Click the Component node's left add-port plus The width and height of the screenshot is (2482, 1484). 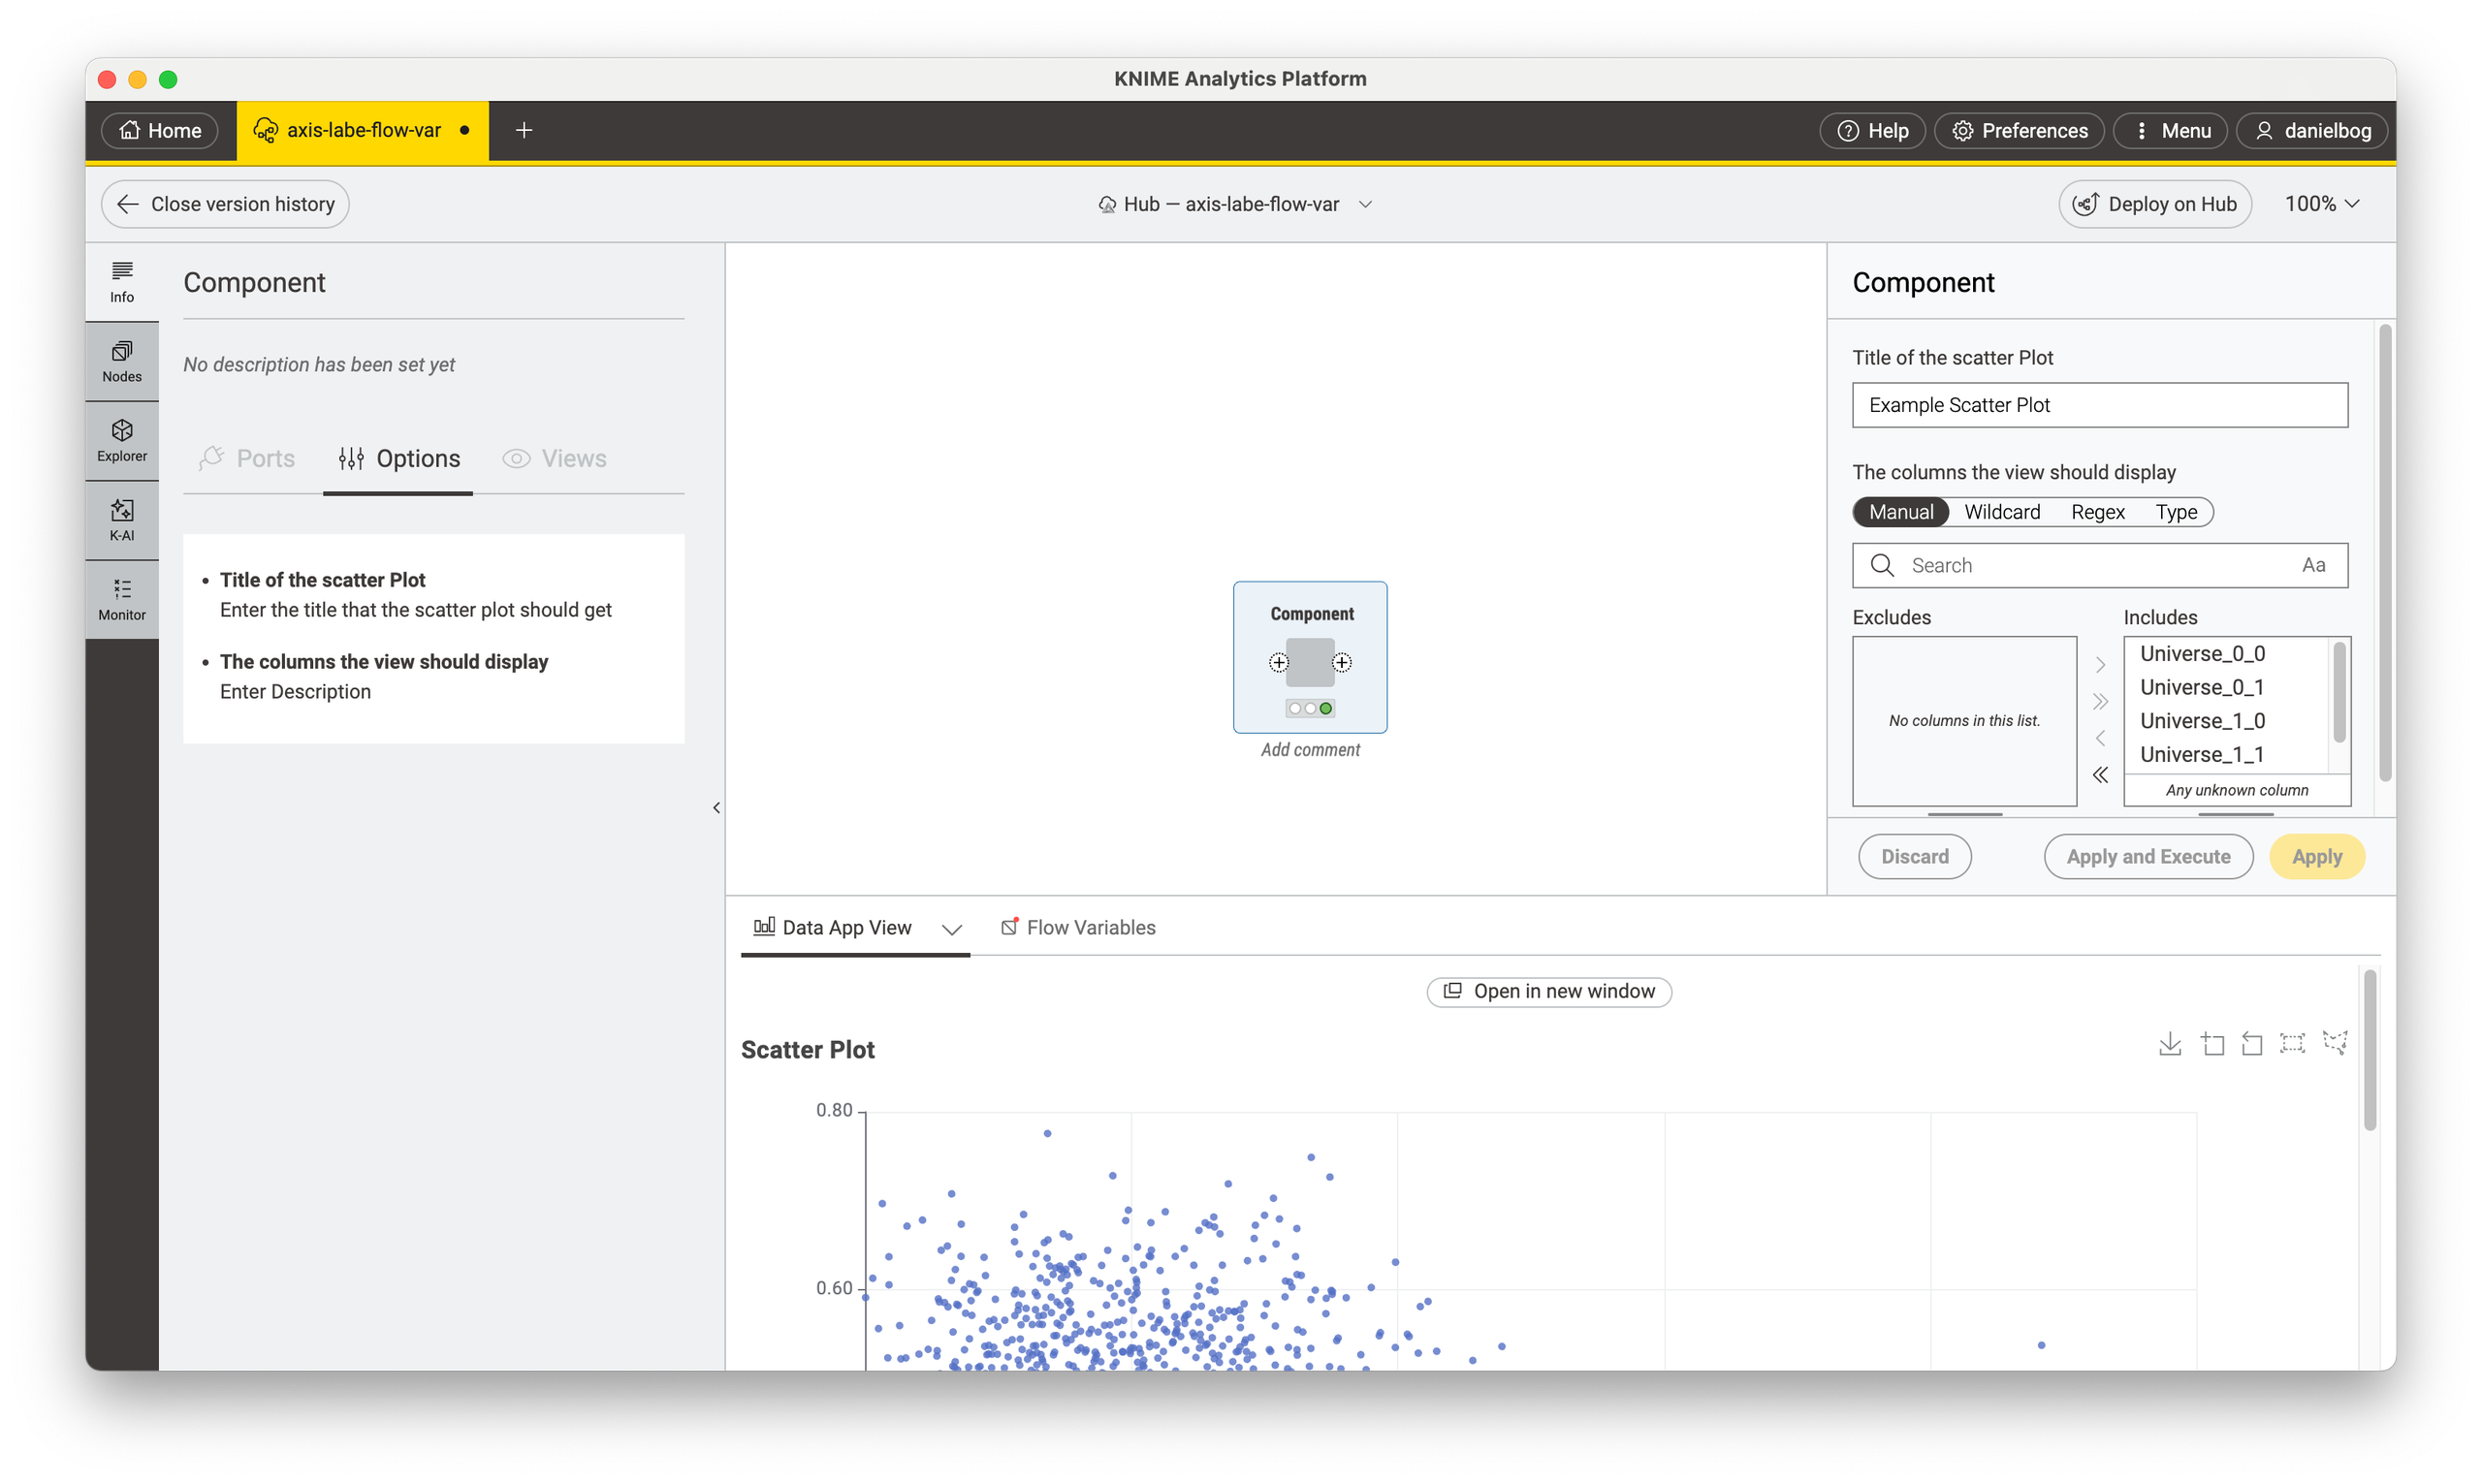pos(1279,662)
